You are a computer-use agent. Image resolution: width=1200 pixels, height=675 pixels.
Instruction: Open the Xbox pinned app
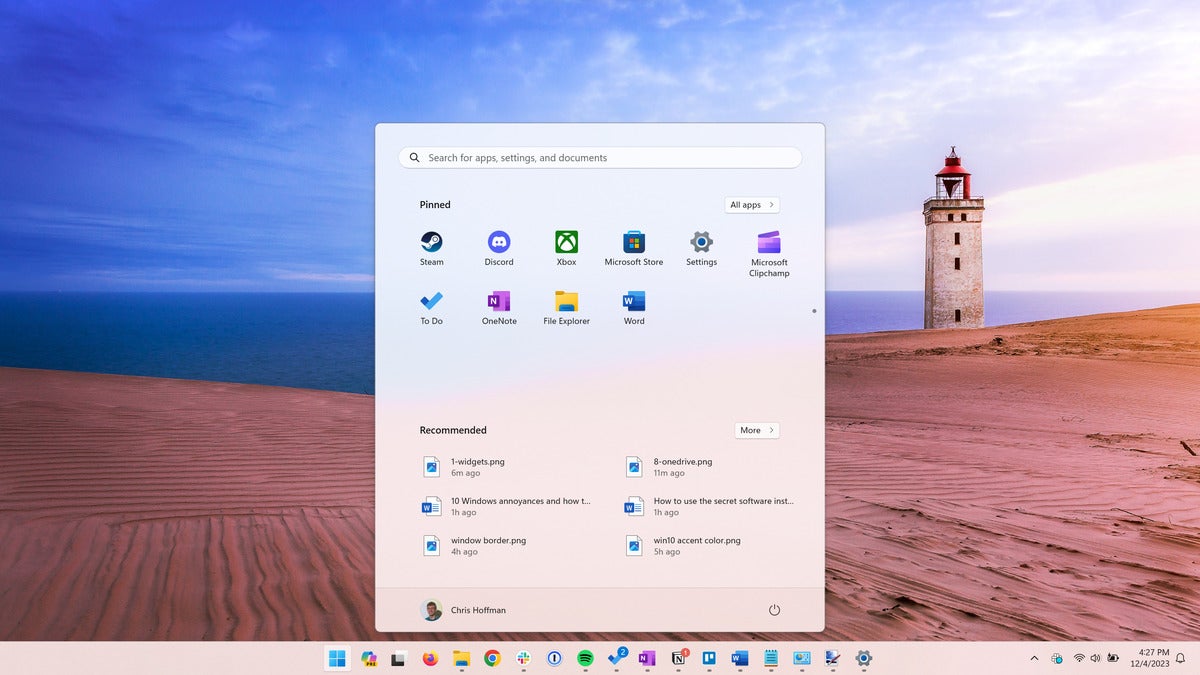tap(566, 248)
